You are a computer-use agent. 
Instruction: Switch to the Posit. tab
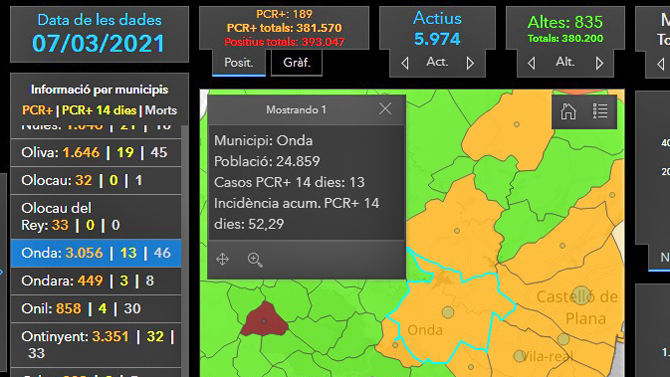pos(239,63)
